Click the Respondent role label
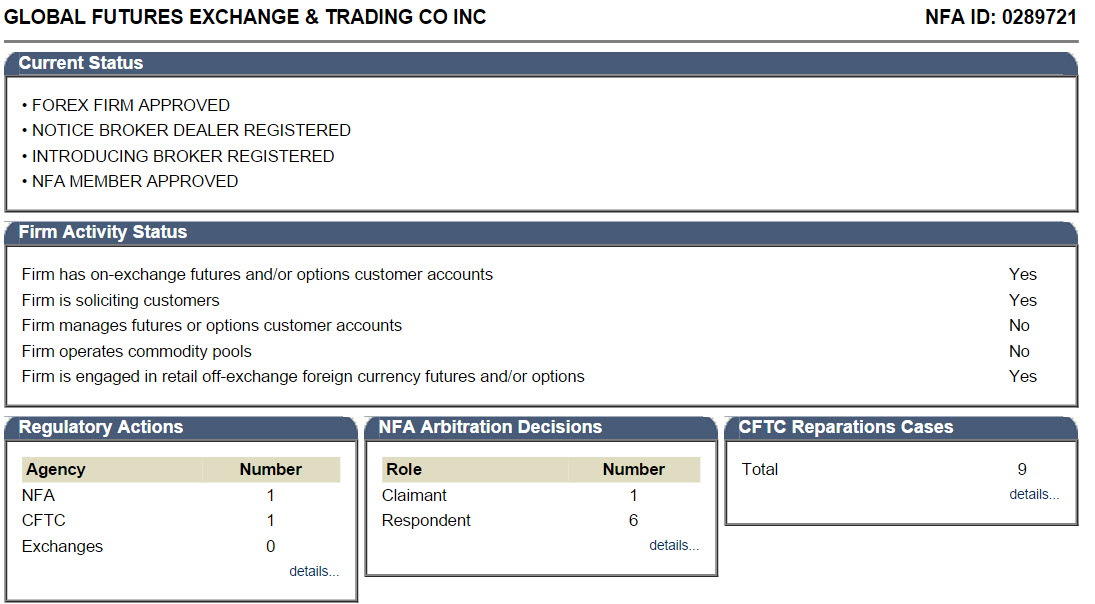1095x604 pixels. 426,520
